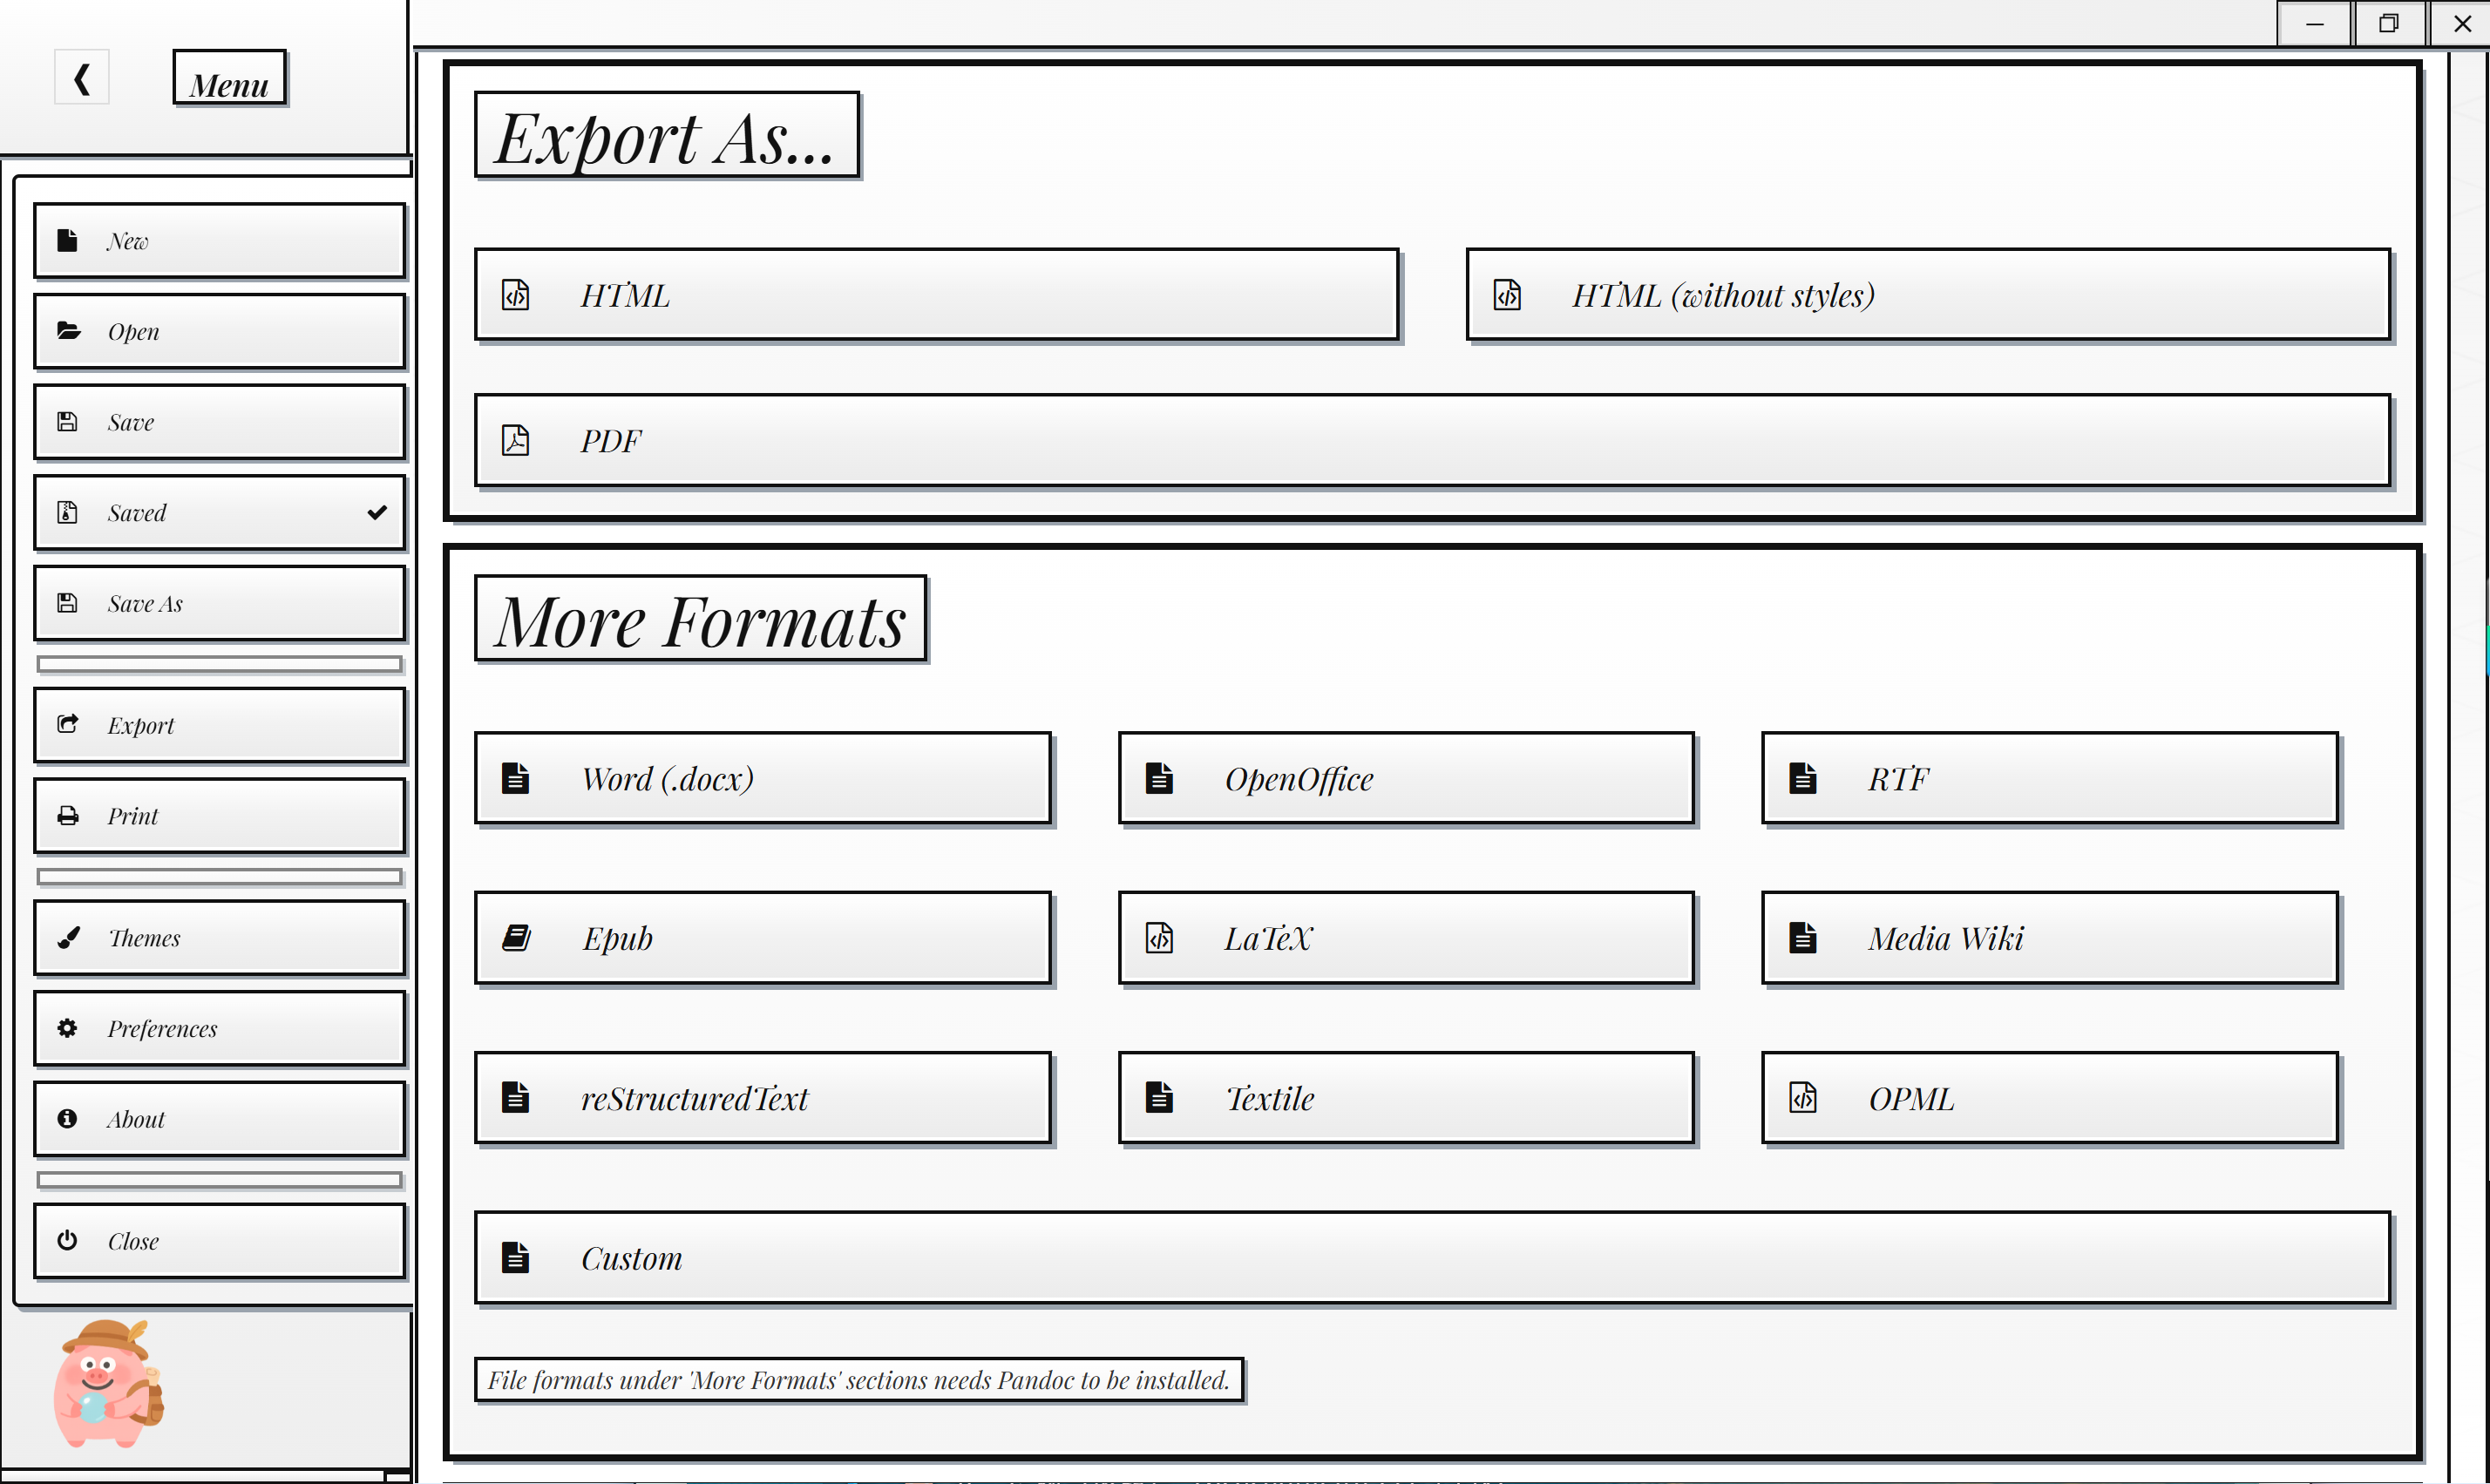Viewport: 2490px width, 1484px height.
Task: Click the LaTeX code file icon
Action: click(1159, 938)
